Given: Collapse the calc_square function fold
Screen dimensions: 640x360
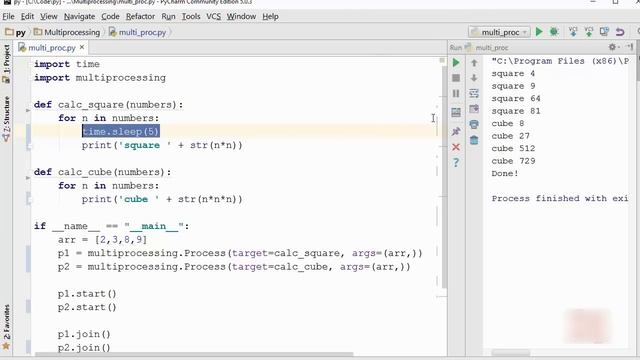Looking at the screenshot, I should point(28,110).
